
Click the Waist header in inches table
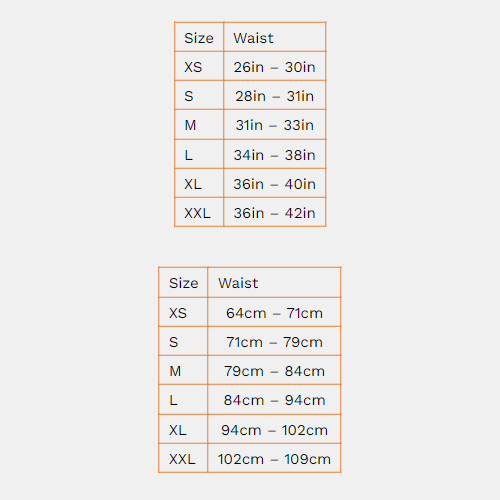[253, 38]
